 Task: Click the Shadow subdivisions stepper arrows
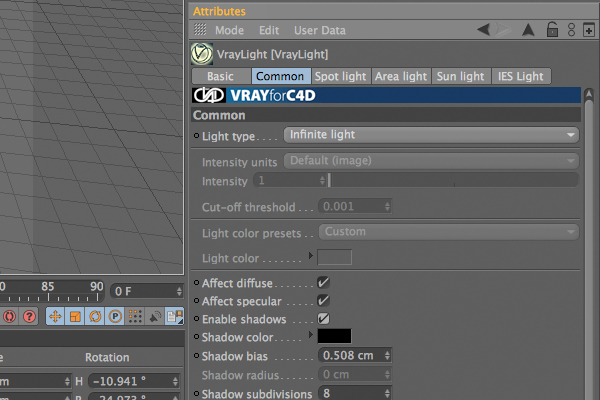[387, 393]
